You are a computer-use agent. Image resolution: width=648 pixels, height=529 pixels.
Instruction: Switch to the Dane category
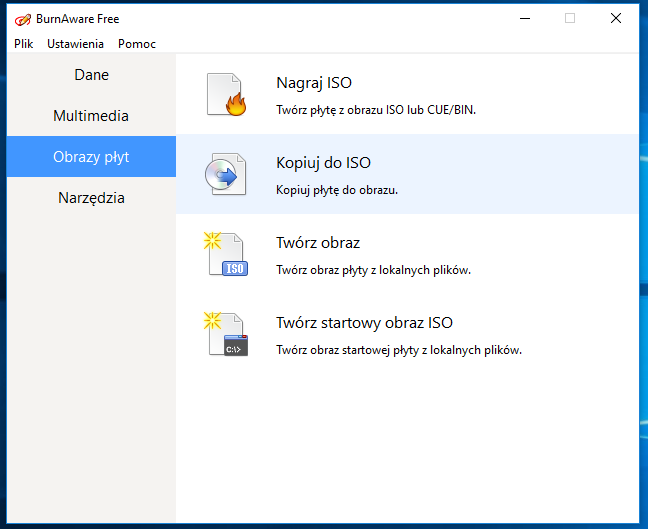point(91,75)
